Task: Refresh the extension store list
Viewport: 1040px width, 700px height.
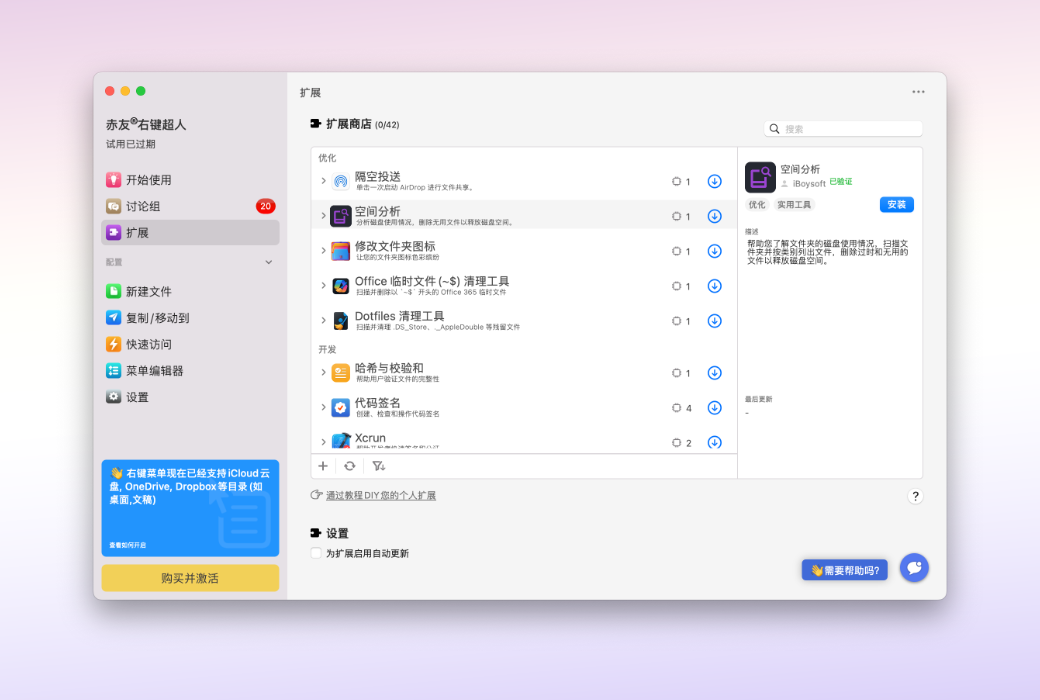Action: [350, 466]
